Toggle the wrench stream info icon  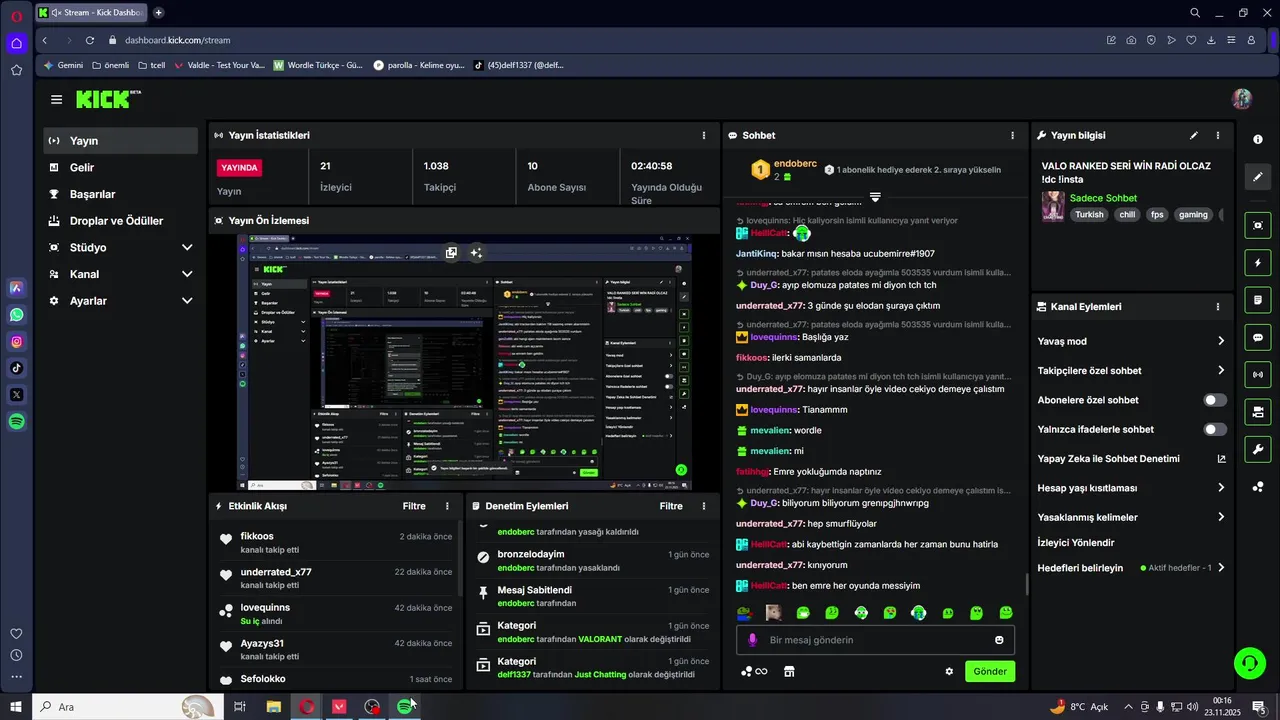click(x=1258, y=449)
